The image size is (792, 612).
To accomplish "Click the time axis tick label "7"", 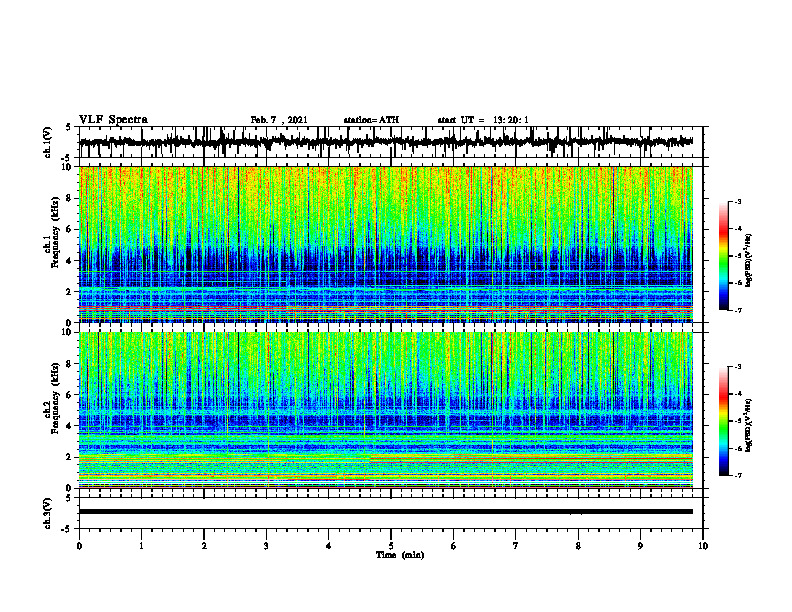I will pos(516,546).
